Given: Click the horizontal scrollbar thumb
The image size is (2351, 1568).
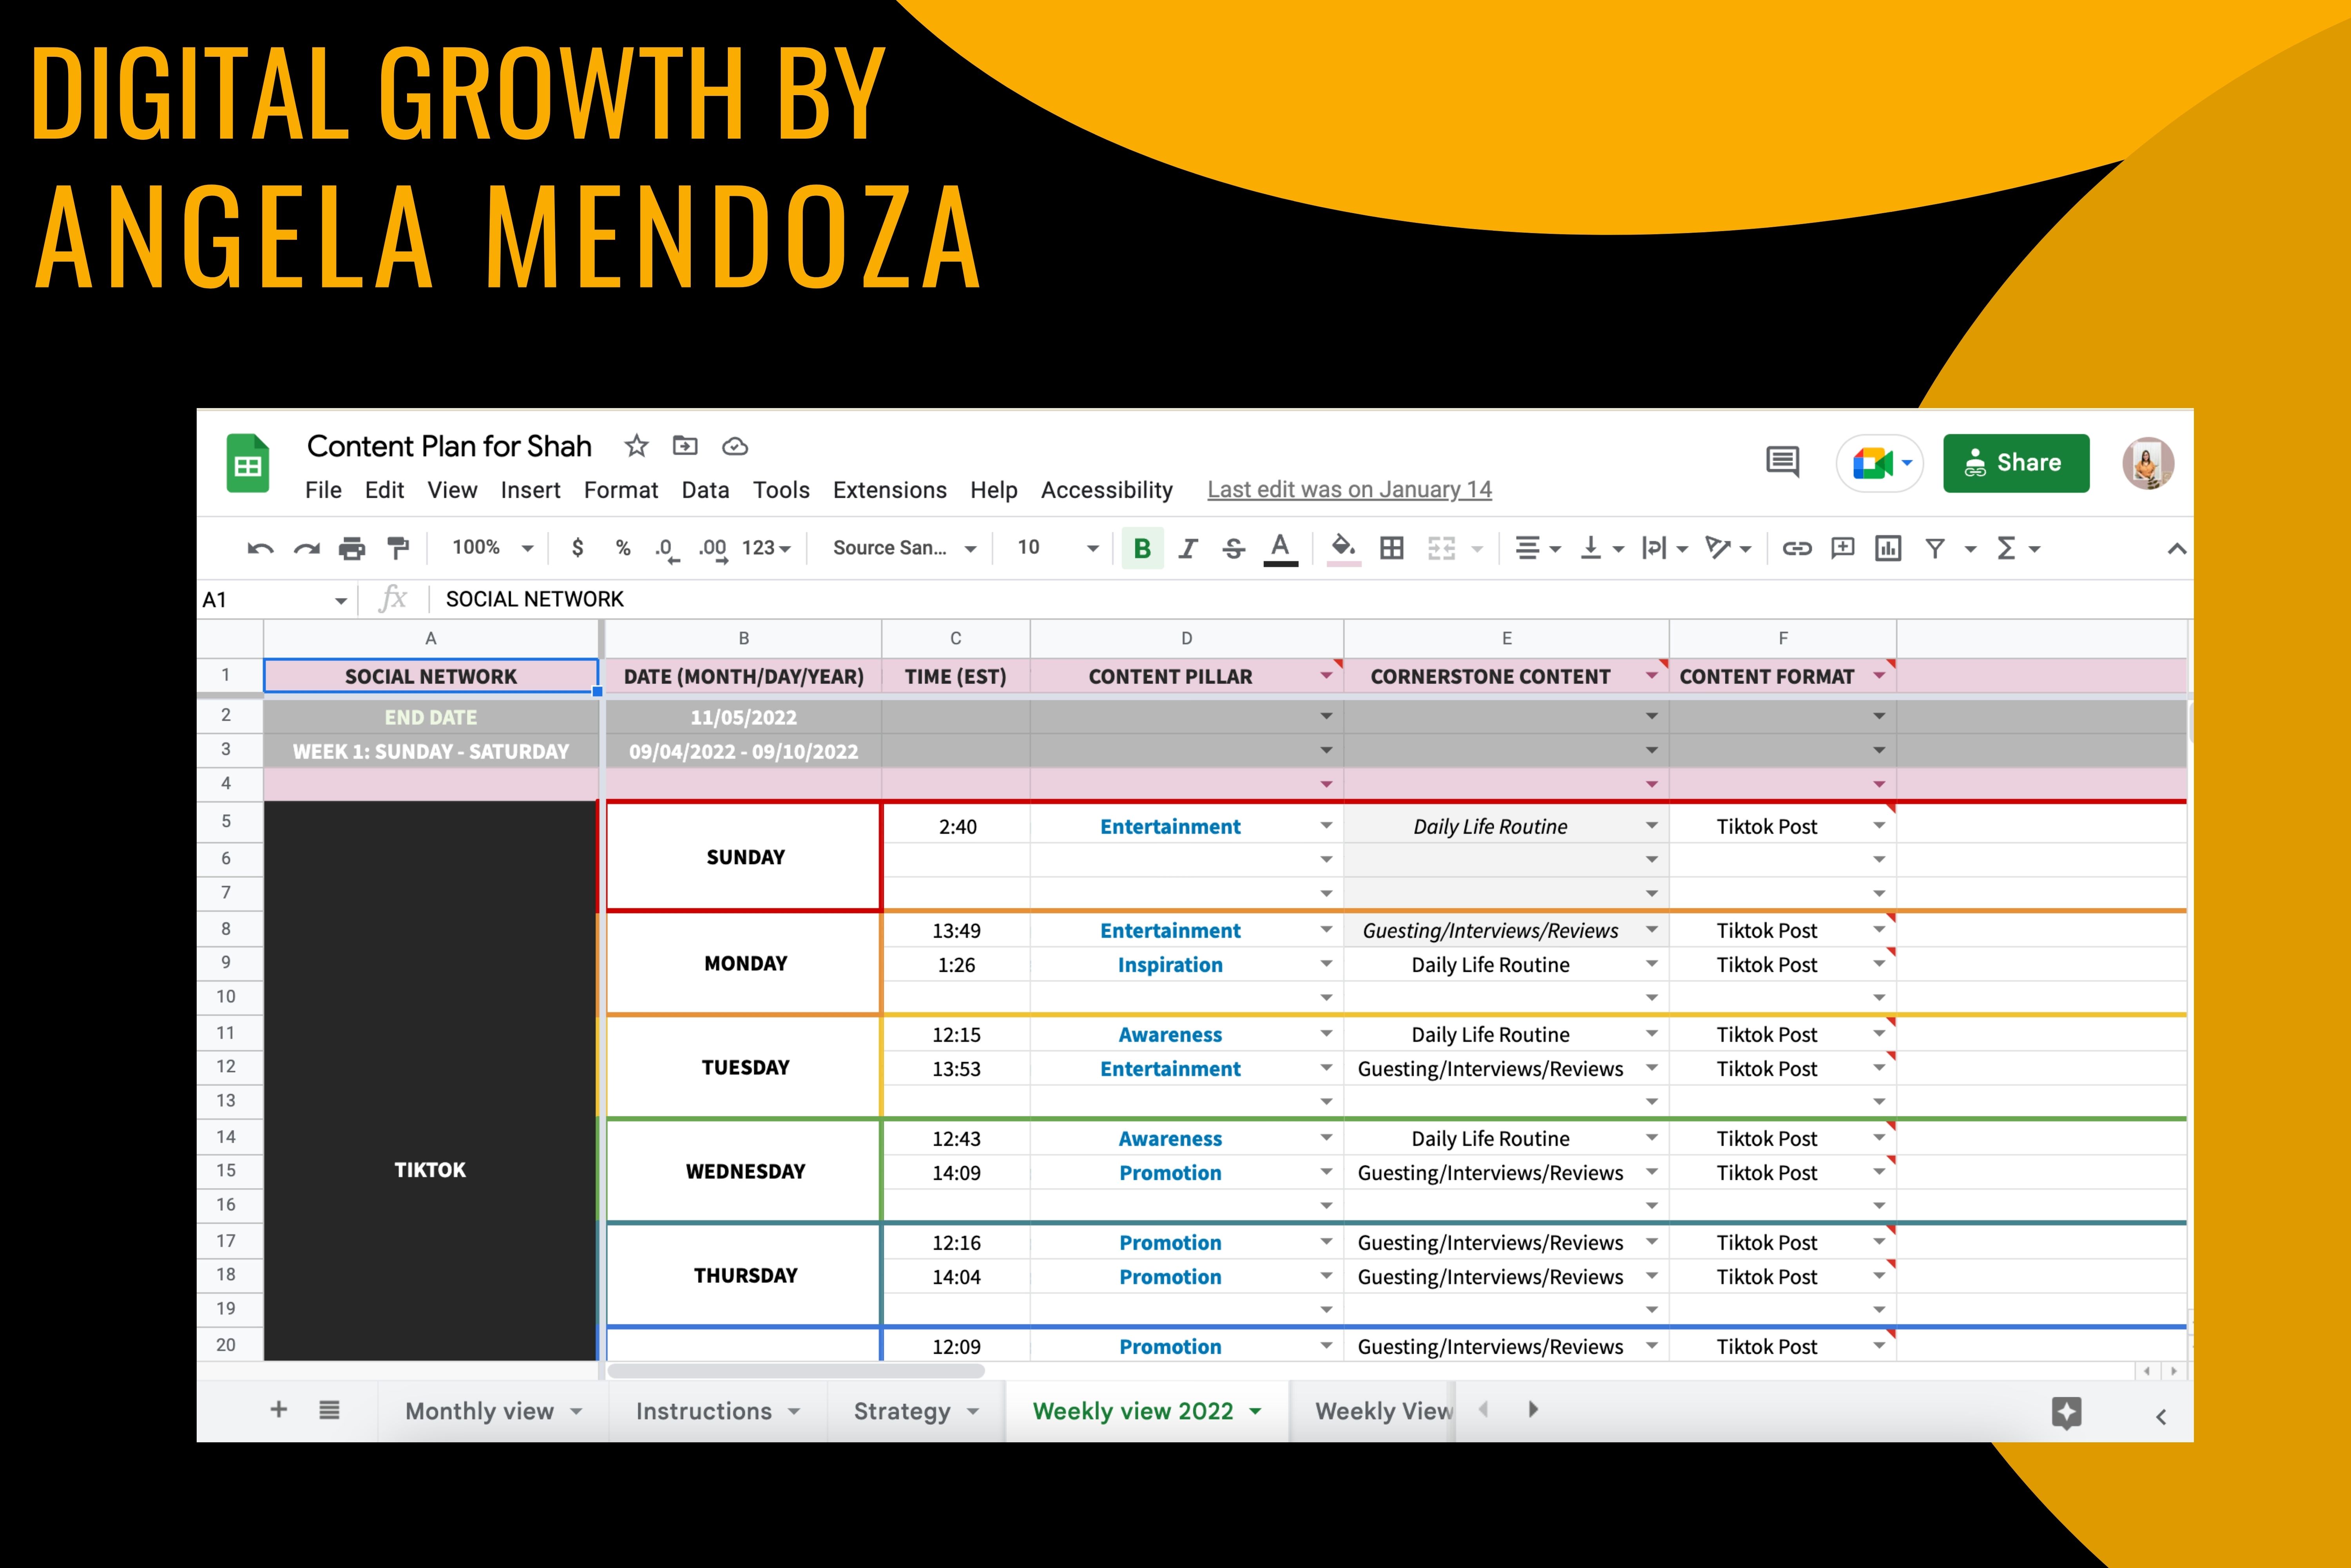Looking at the screenshot, I should coord(795,1371).
